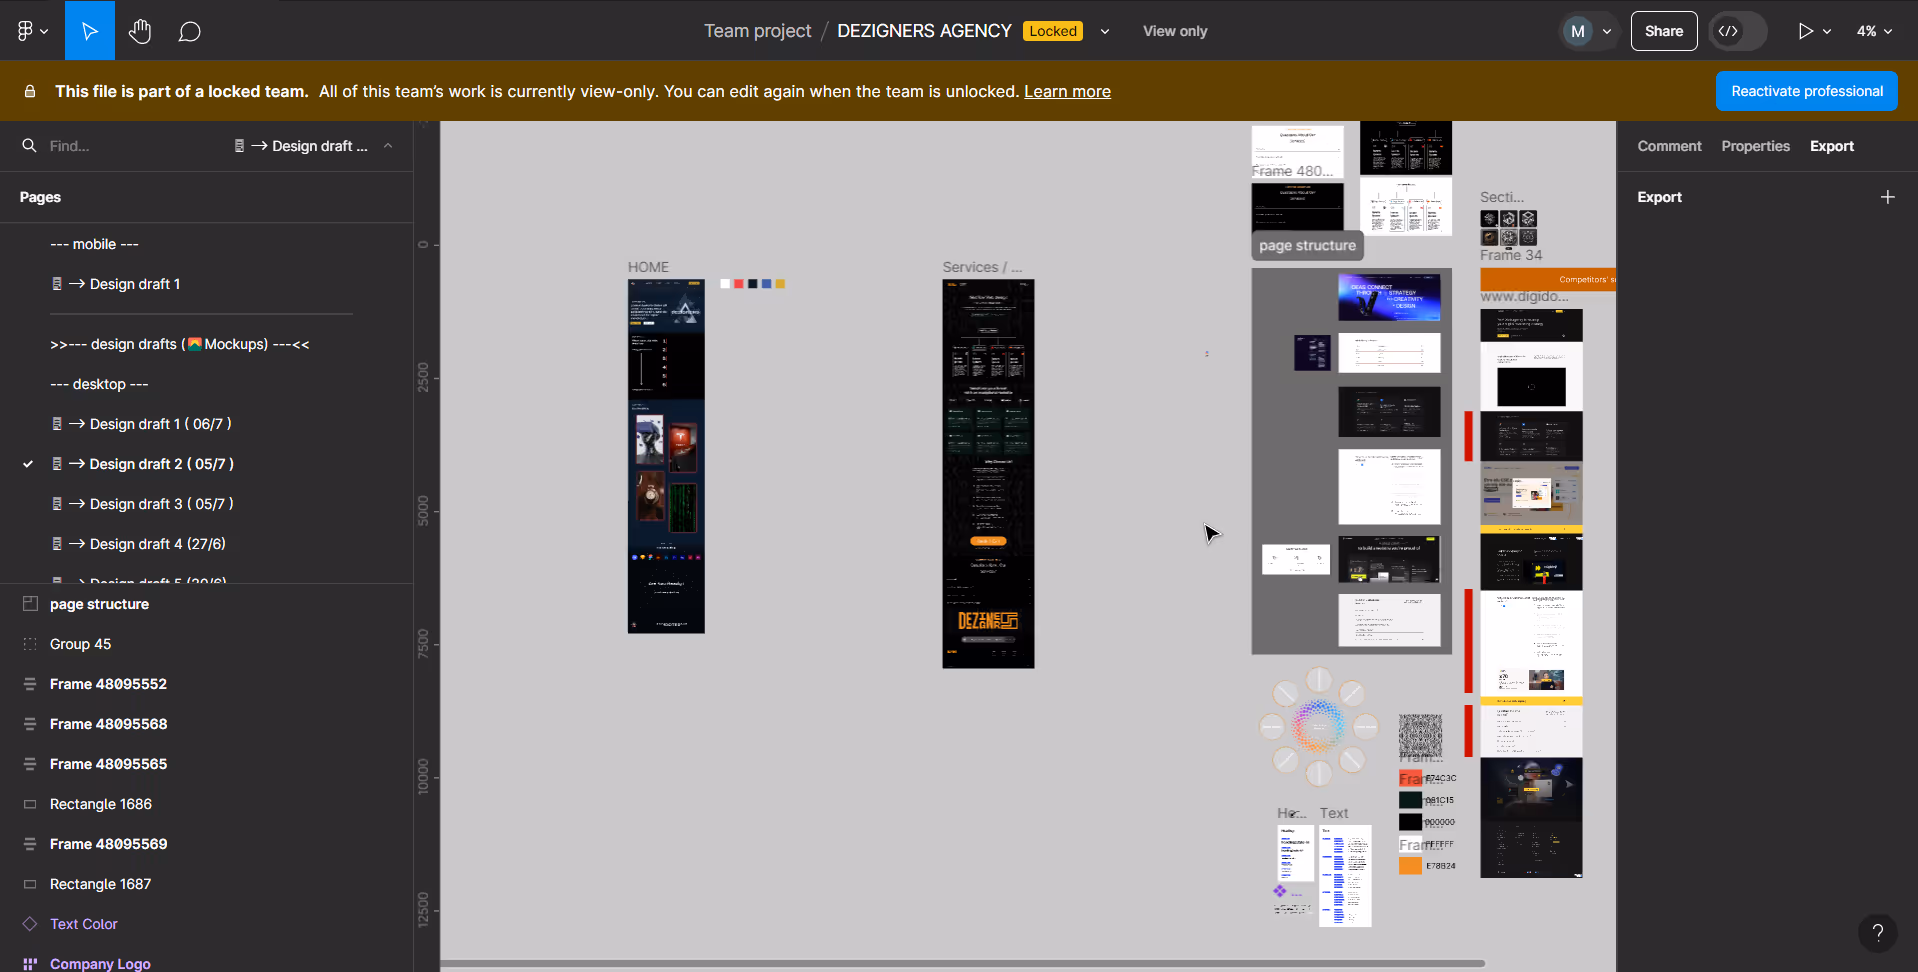Open present options dropdown
Screen dimensions: 1918x972
click(1827, 32)
